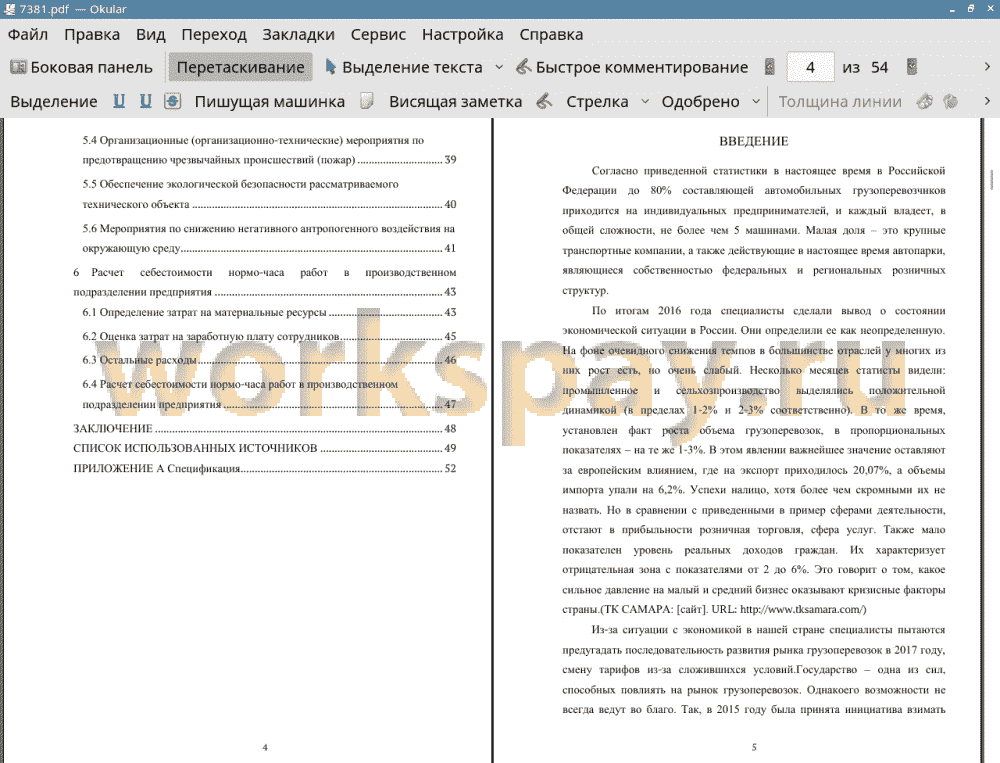1000x763 pixels.
Task: Click СПИСОК ИСПОЛЬЗОВАННЫХ ИСТОЧНИКОВ contents entry
Action: (265, 448)
